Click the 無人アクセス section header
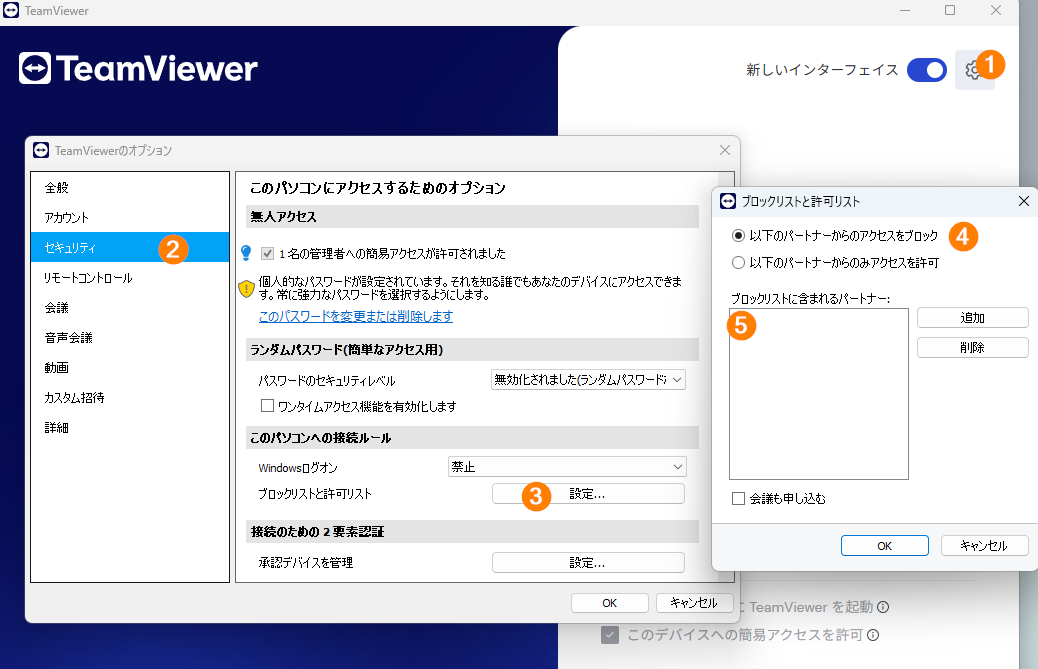 click(x=472, y=216)
